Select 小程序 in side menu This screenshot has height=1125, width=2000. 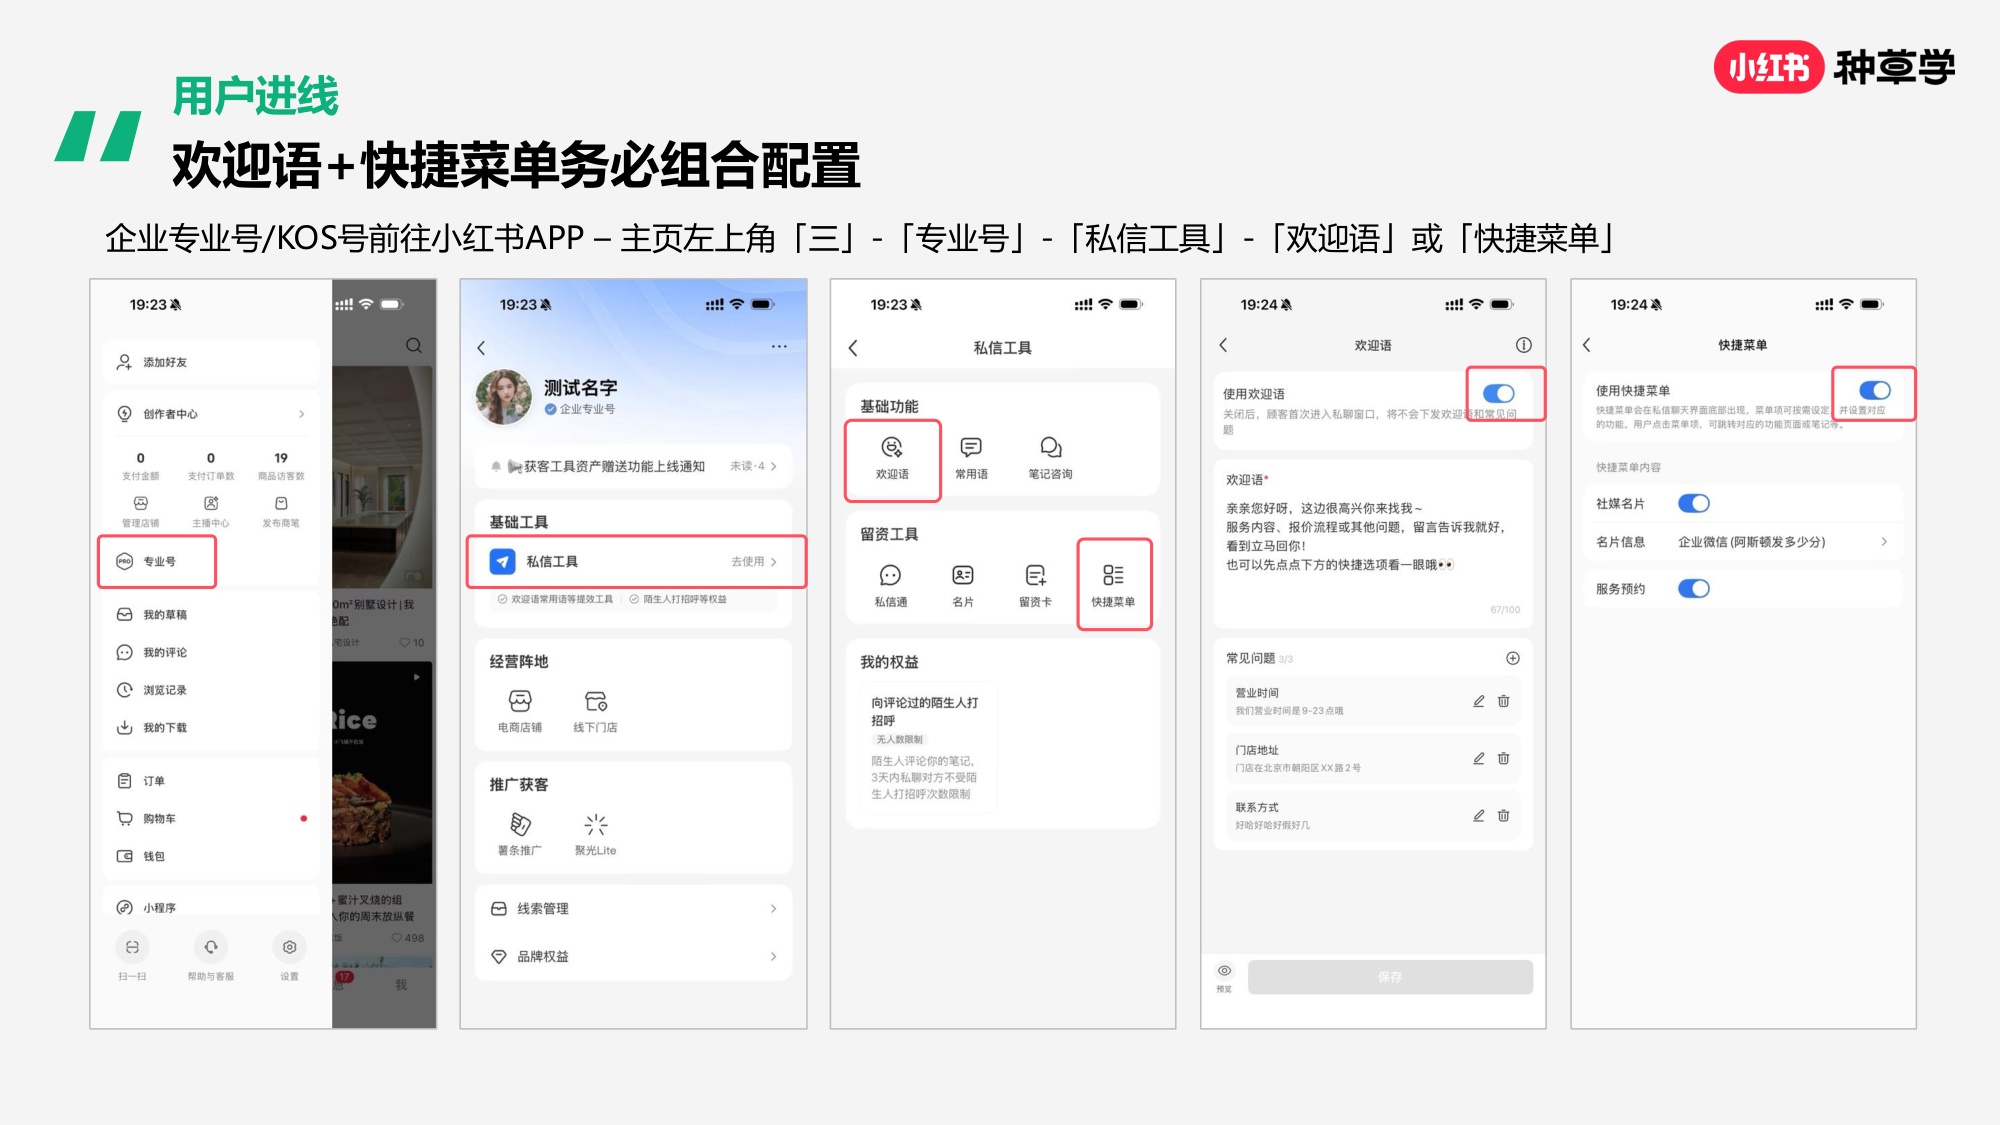[x=210, y=907]
